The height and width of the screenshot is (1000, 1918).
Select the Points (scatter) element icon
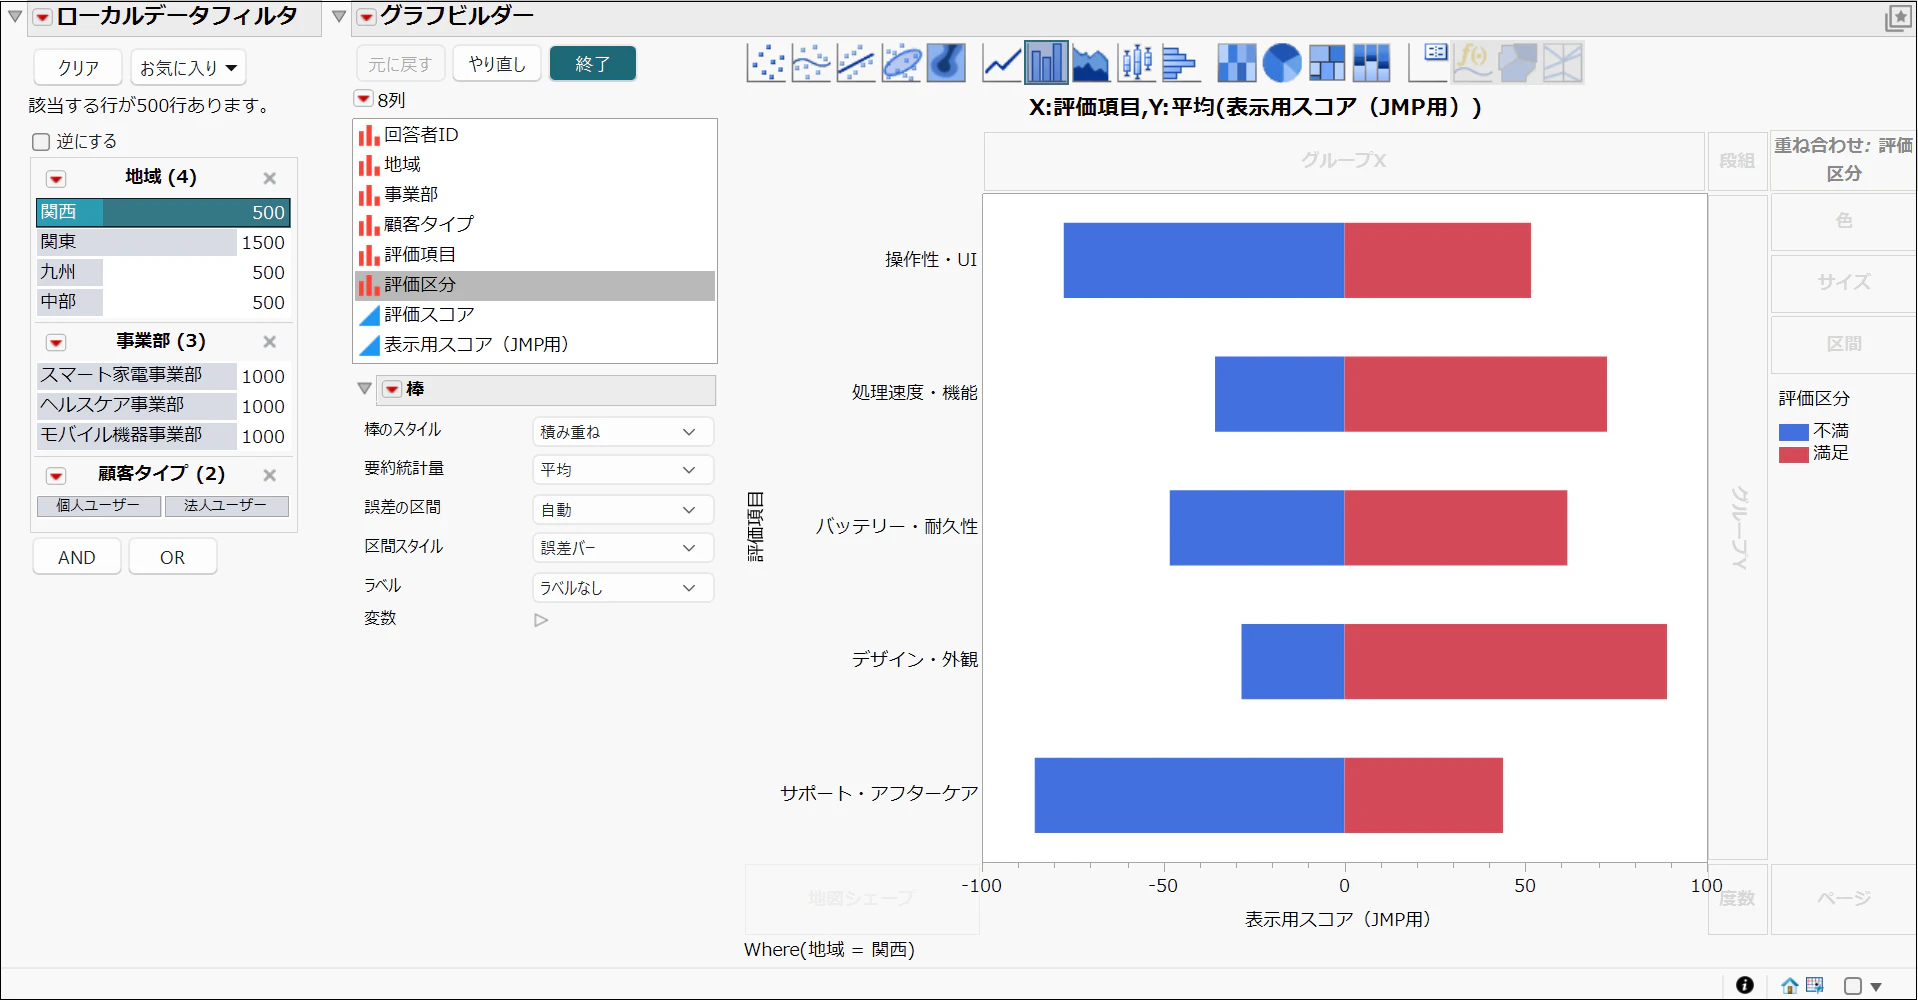[766, 63]
